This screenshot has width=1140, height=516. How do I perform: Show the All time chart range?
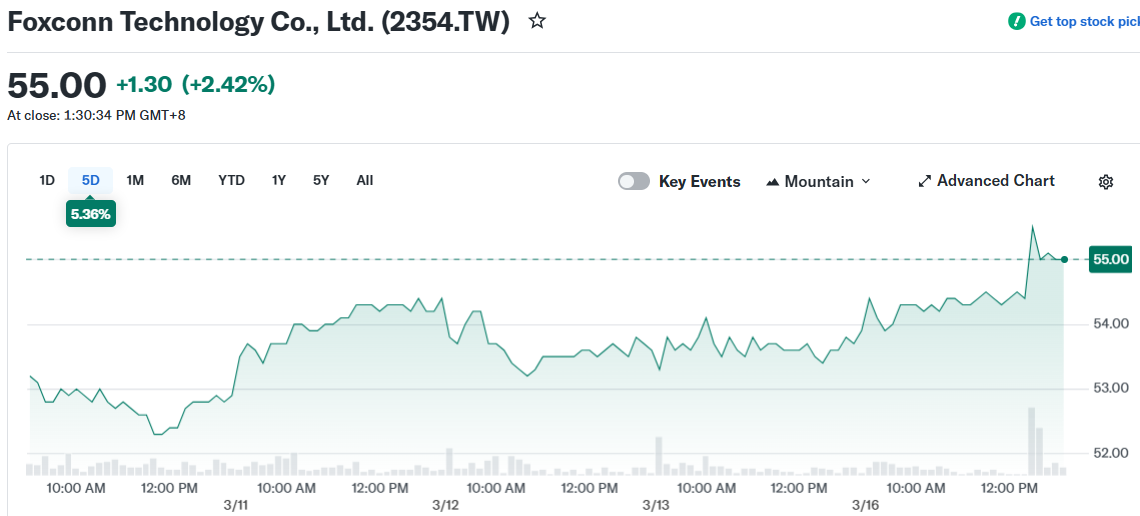(365, 180)
